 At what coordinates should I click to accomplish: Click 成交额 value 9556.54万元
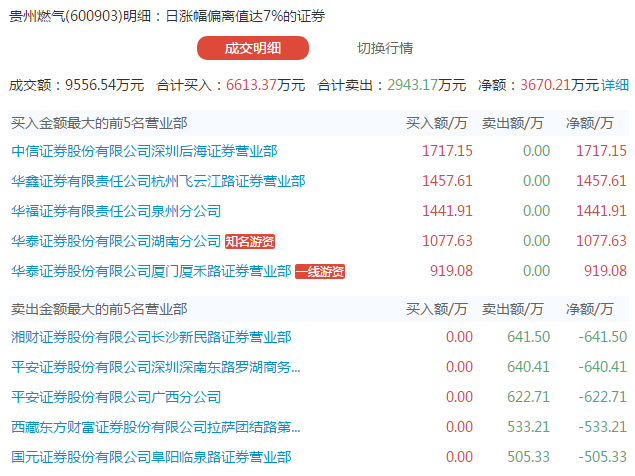pyautogui.click(x=104, y=85)
